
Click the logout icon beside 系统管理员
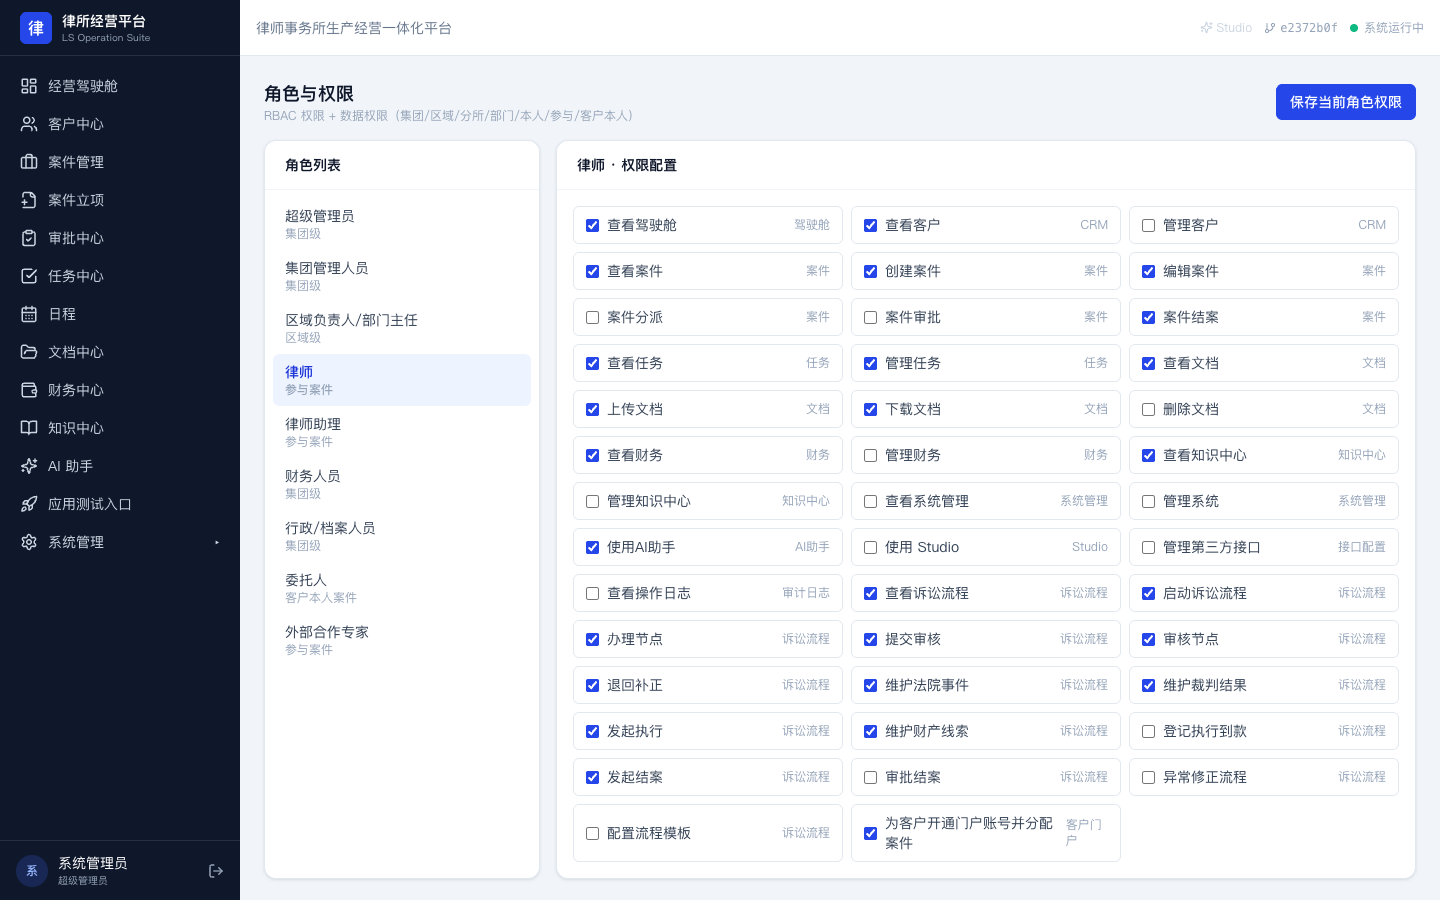pyautogui.click(x=216, y=871)
